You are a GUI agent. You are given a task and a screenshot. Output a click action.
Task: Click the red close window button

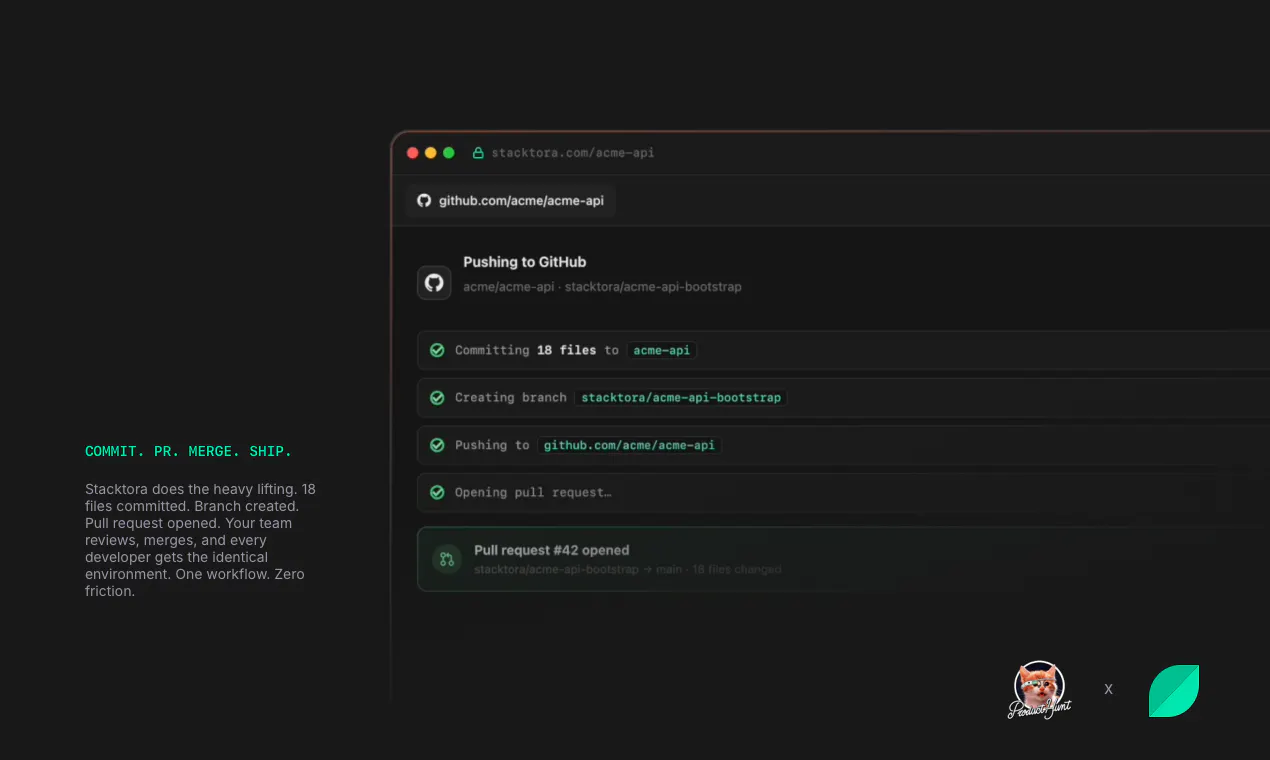(413, 153)
